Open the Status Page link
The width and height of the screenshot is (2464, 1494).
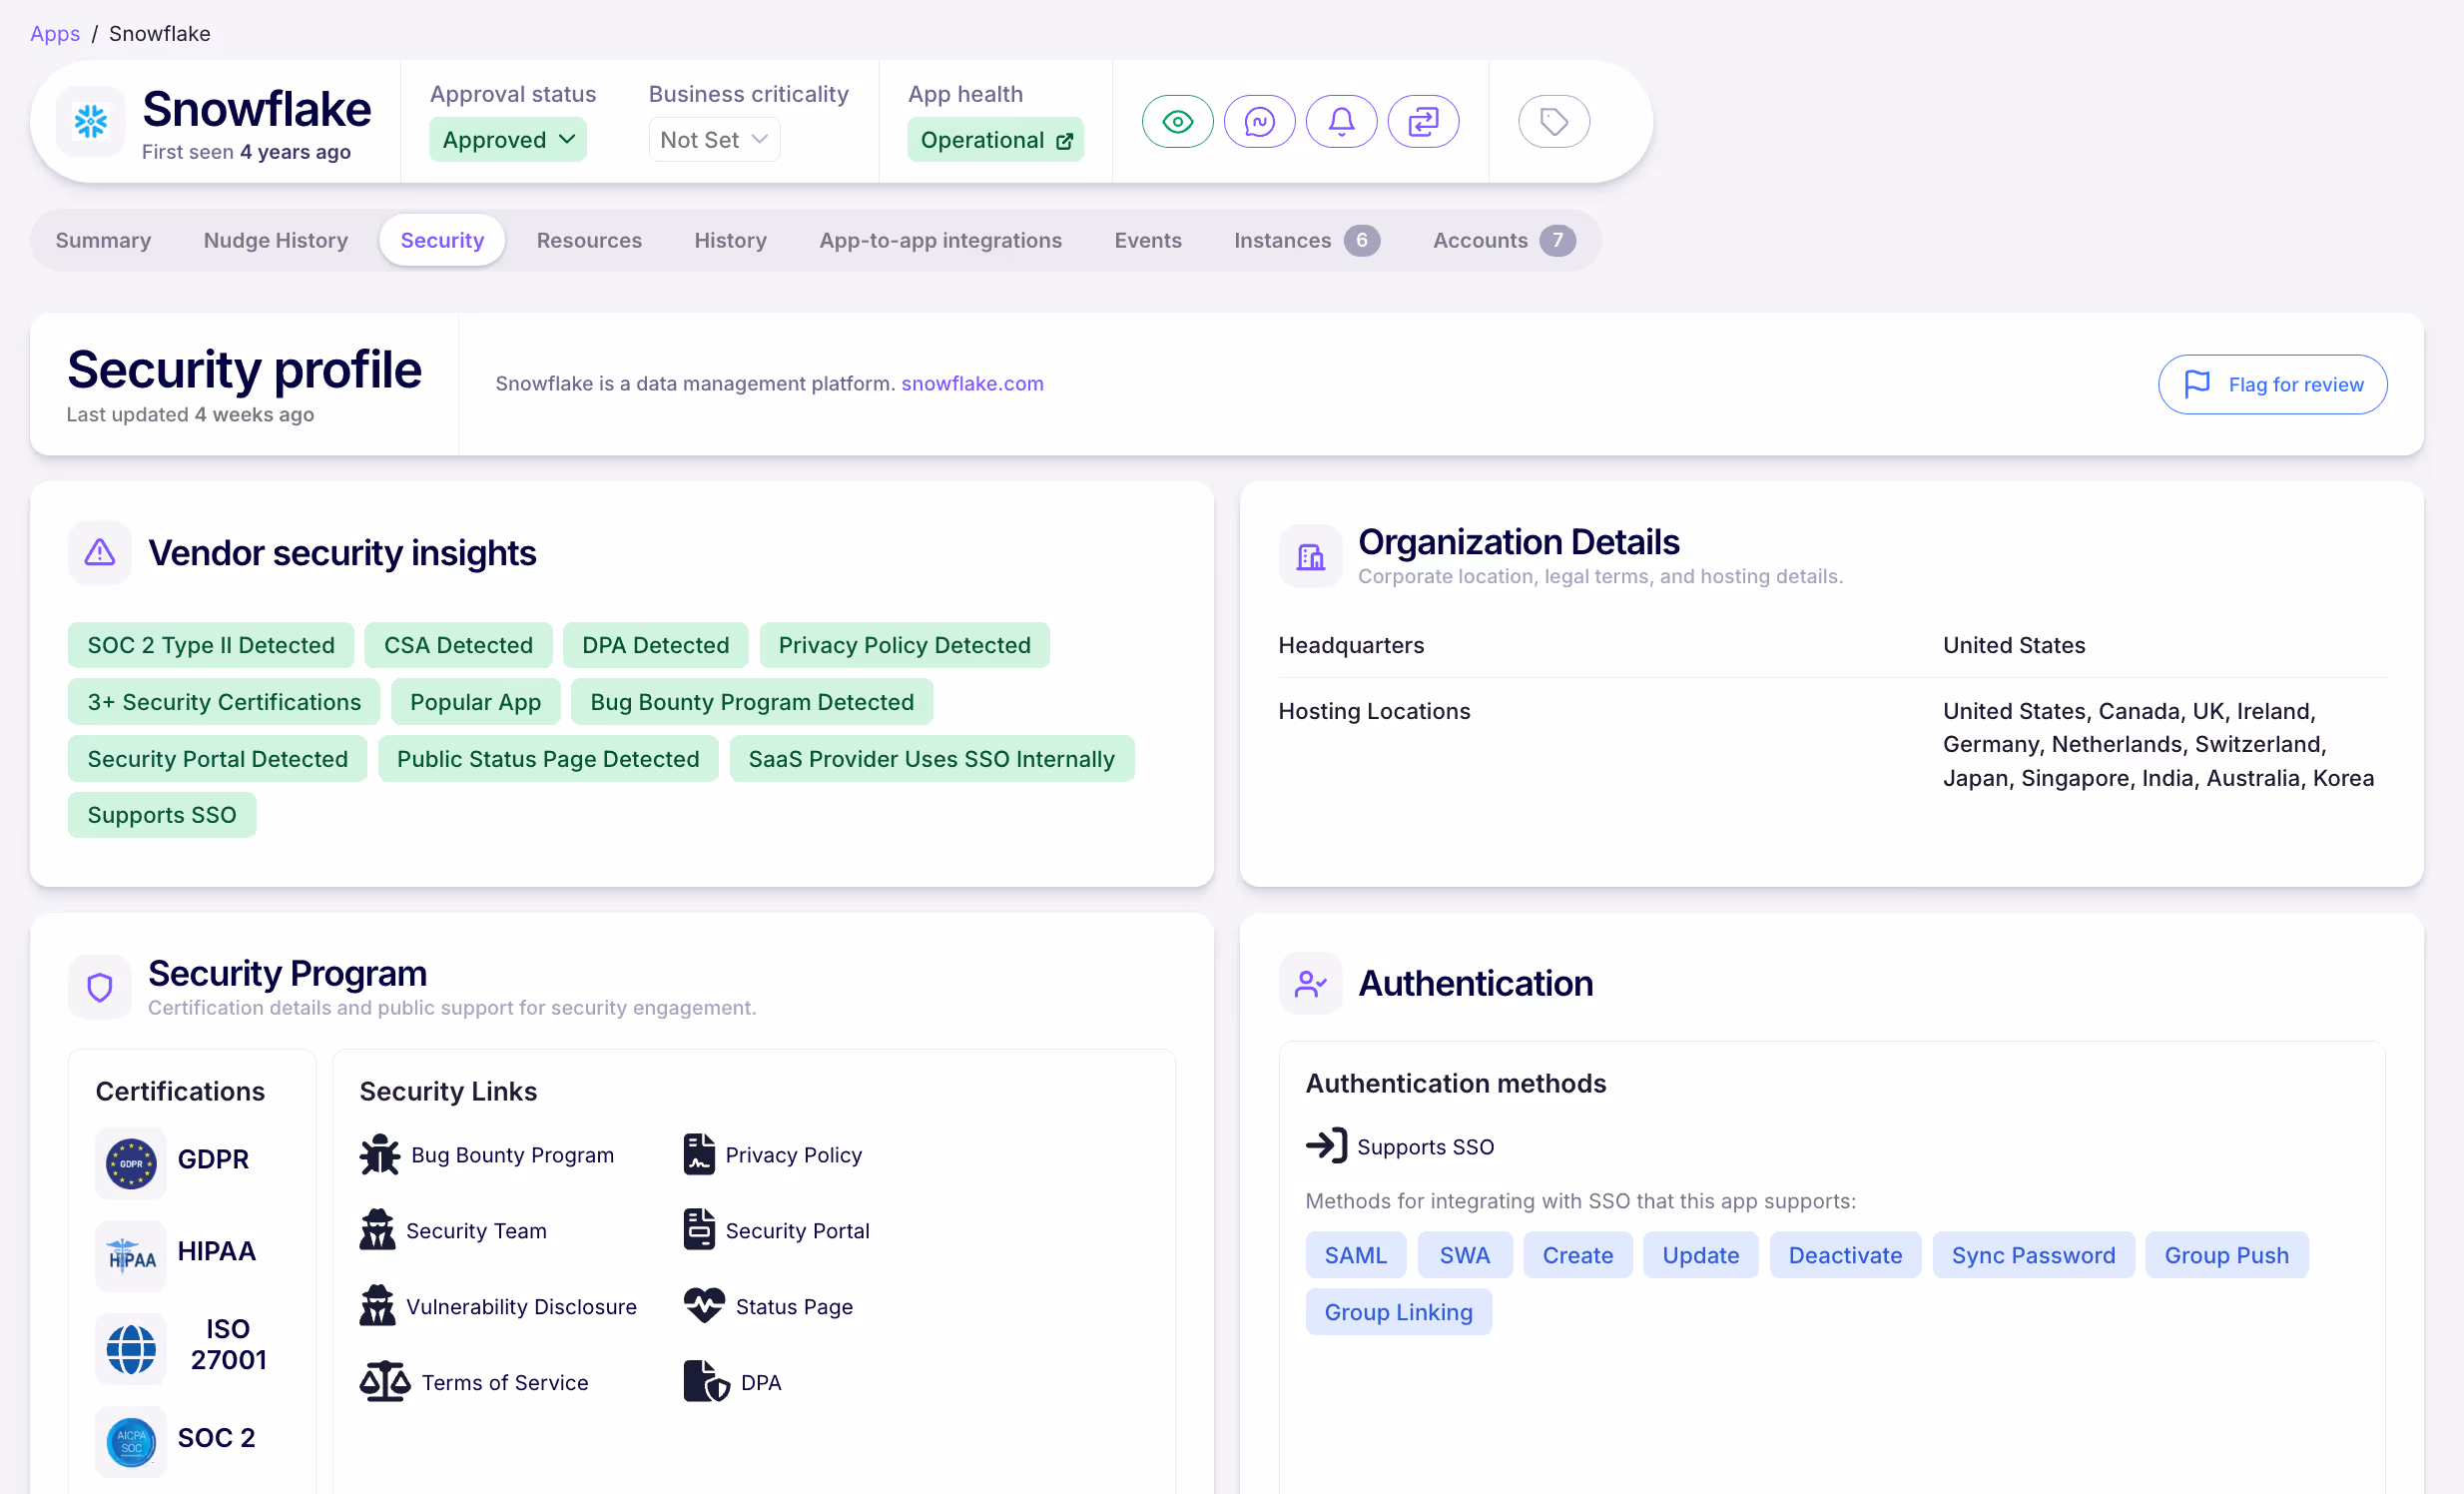794,1307
